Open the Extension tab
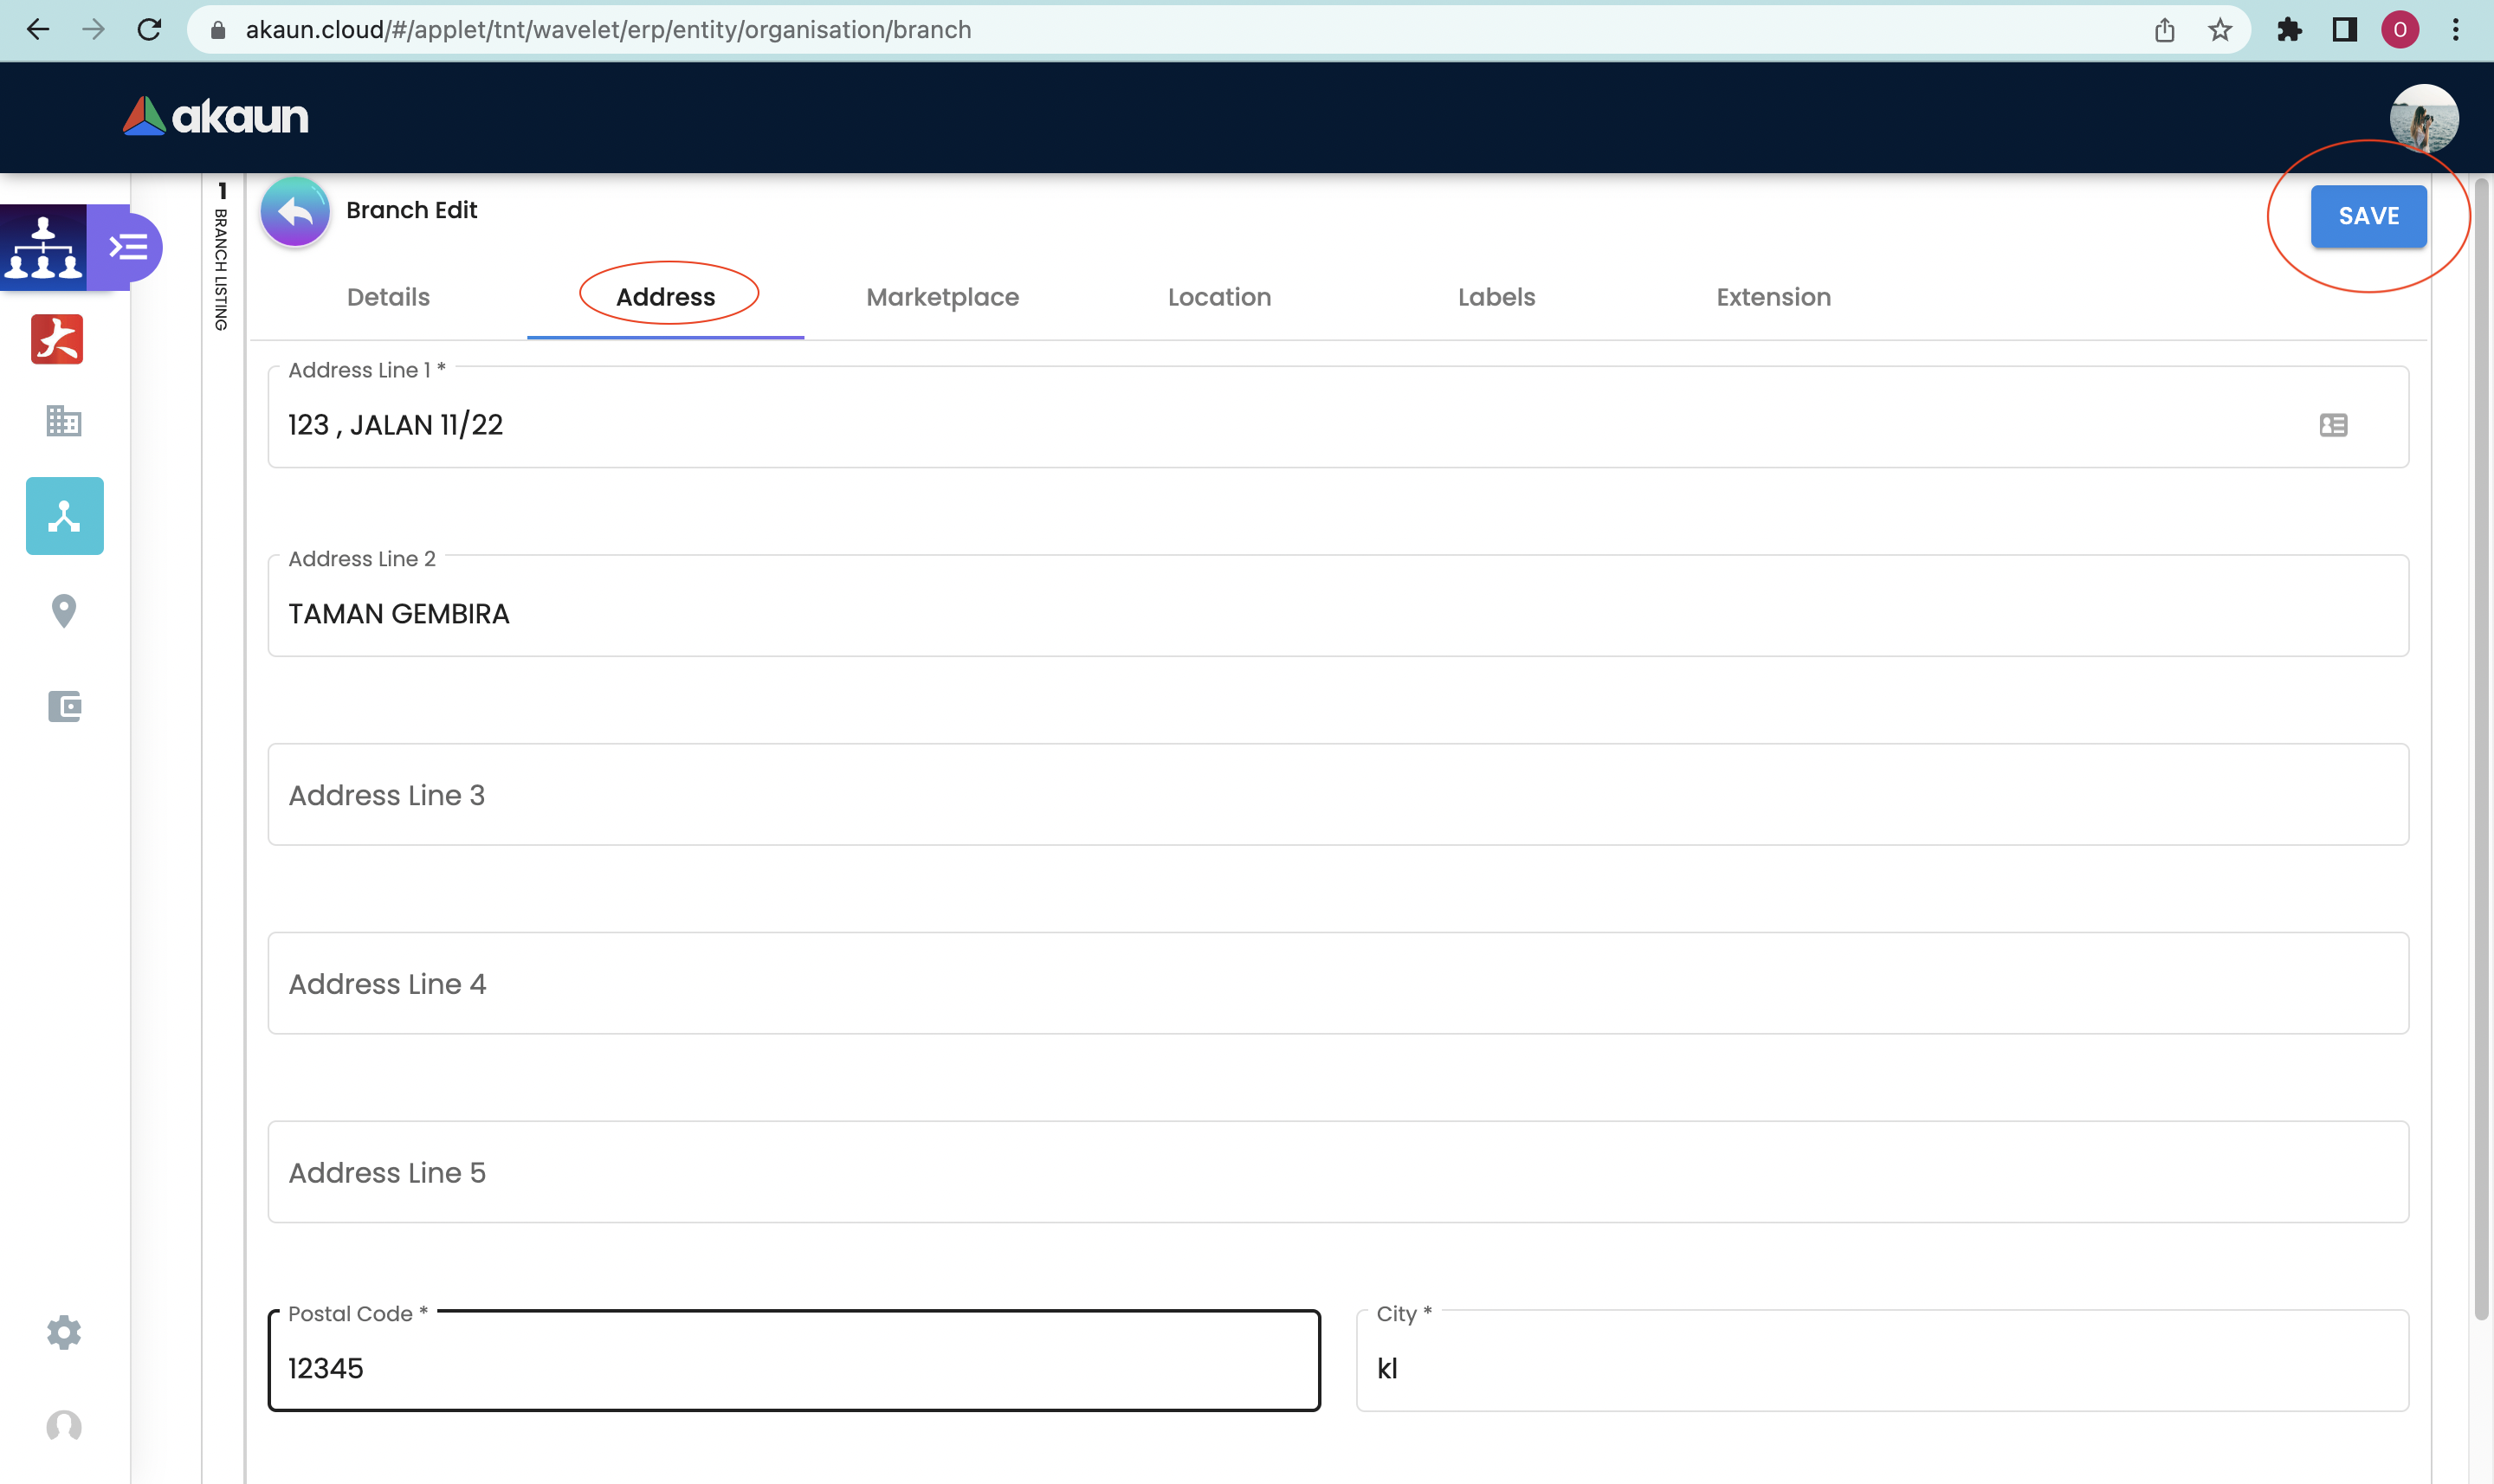The image size is (2494, 1484). click(x=1773, y=297)
